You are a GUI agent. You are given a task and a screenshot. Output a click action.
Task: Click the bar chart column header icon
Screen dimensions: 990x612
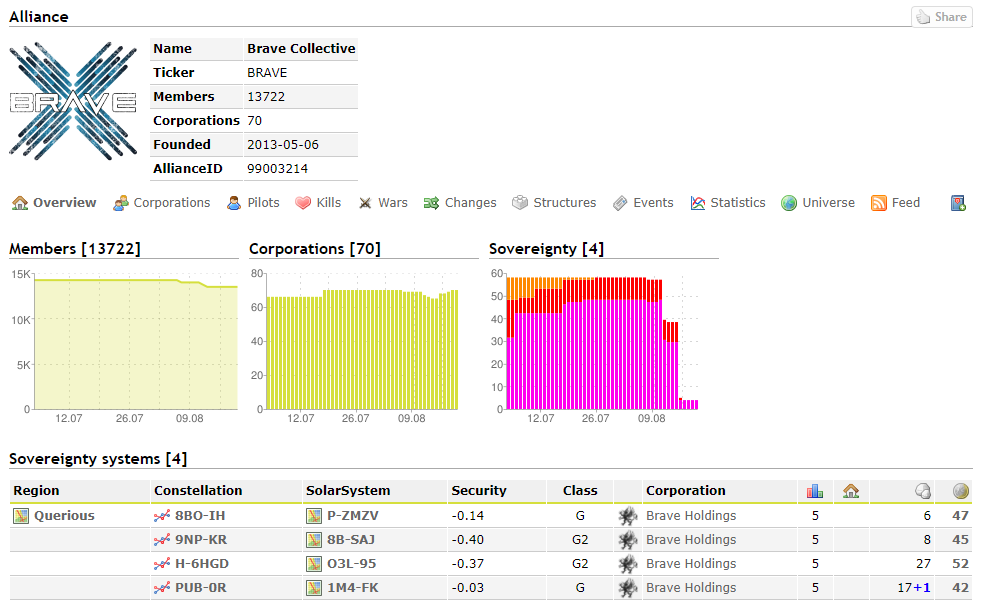tap(814, 491)
